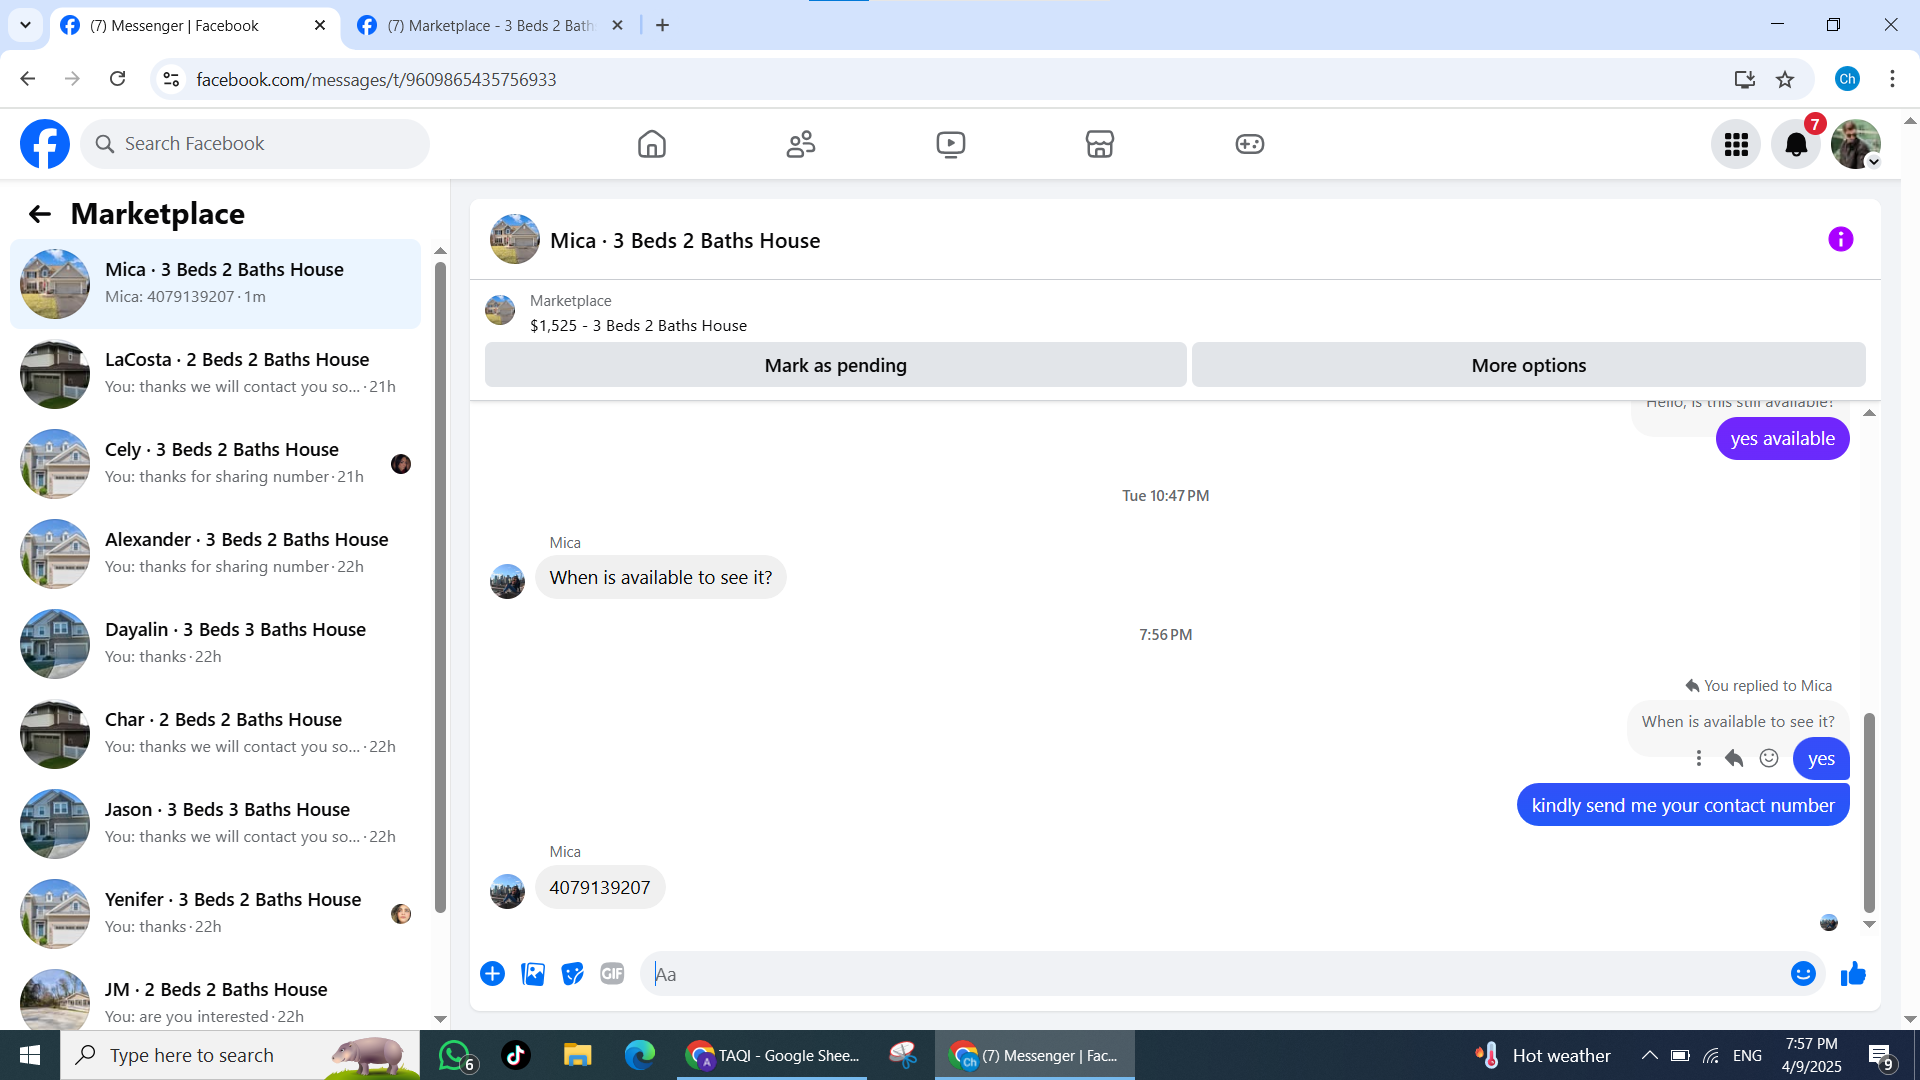Open Microsoft Edge from taskbar
Viewport: 1920px width, 1080px height.
[x=639, y=1055]
